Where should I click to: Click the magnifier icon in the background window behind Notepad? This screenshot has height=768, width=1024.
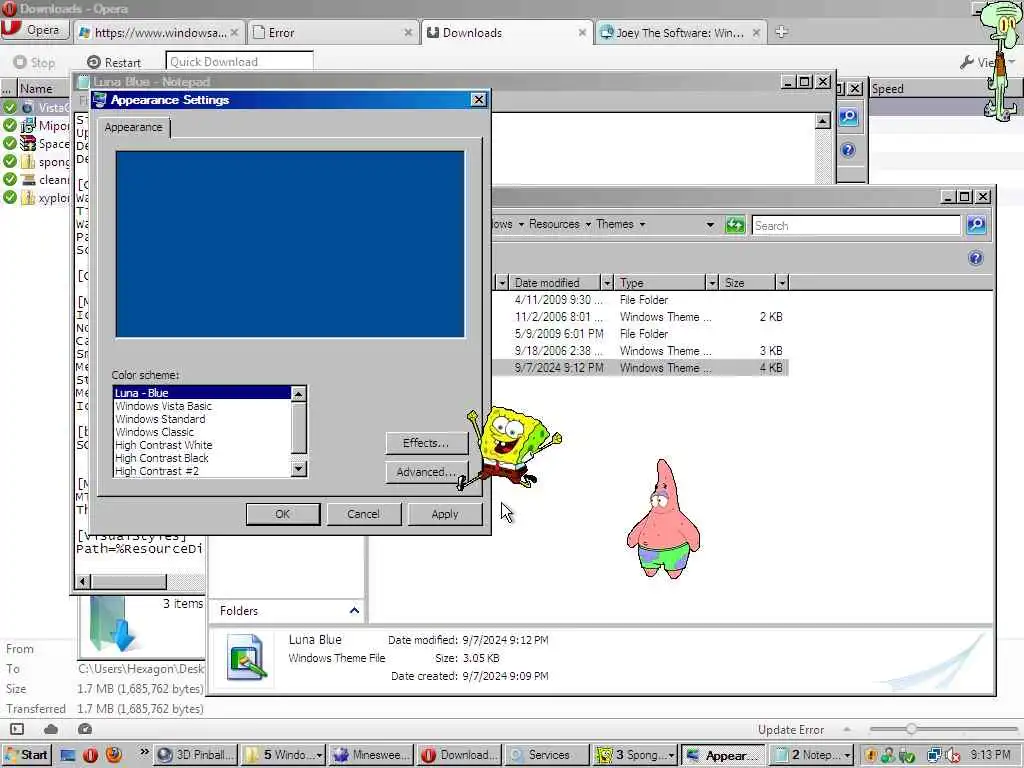pos(848,117)
